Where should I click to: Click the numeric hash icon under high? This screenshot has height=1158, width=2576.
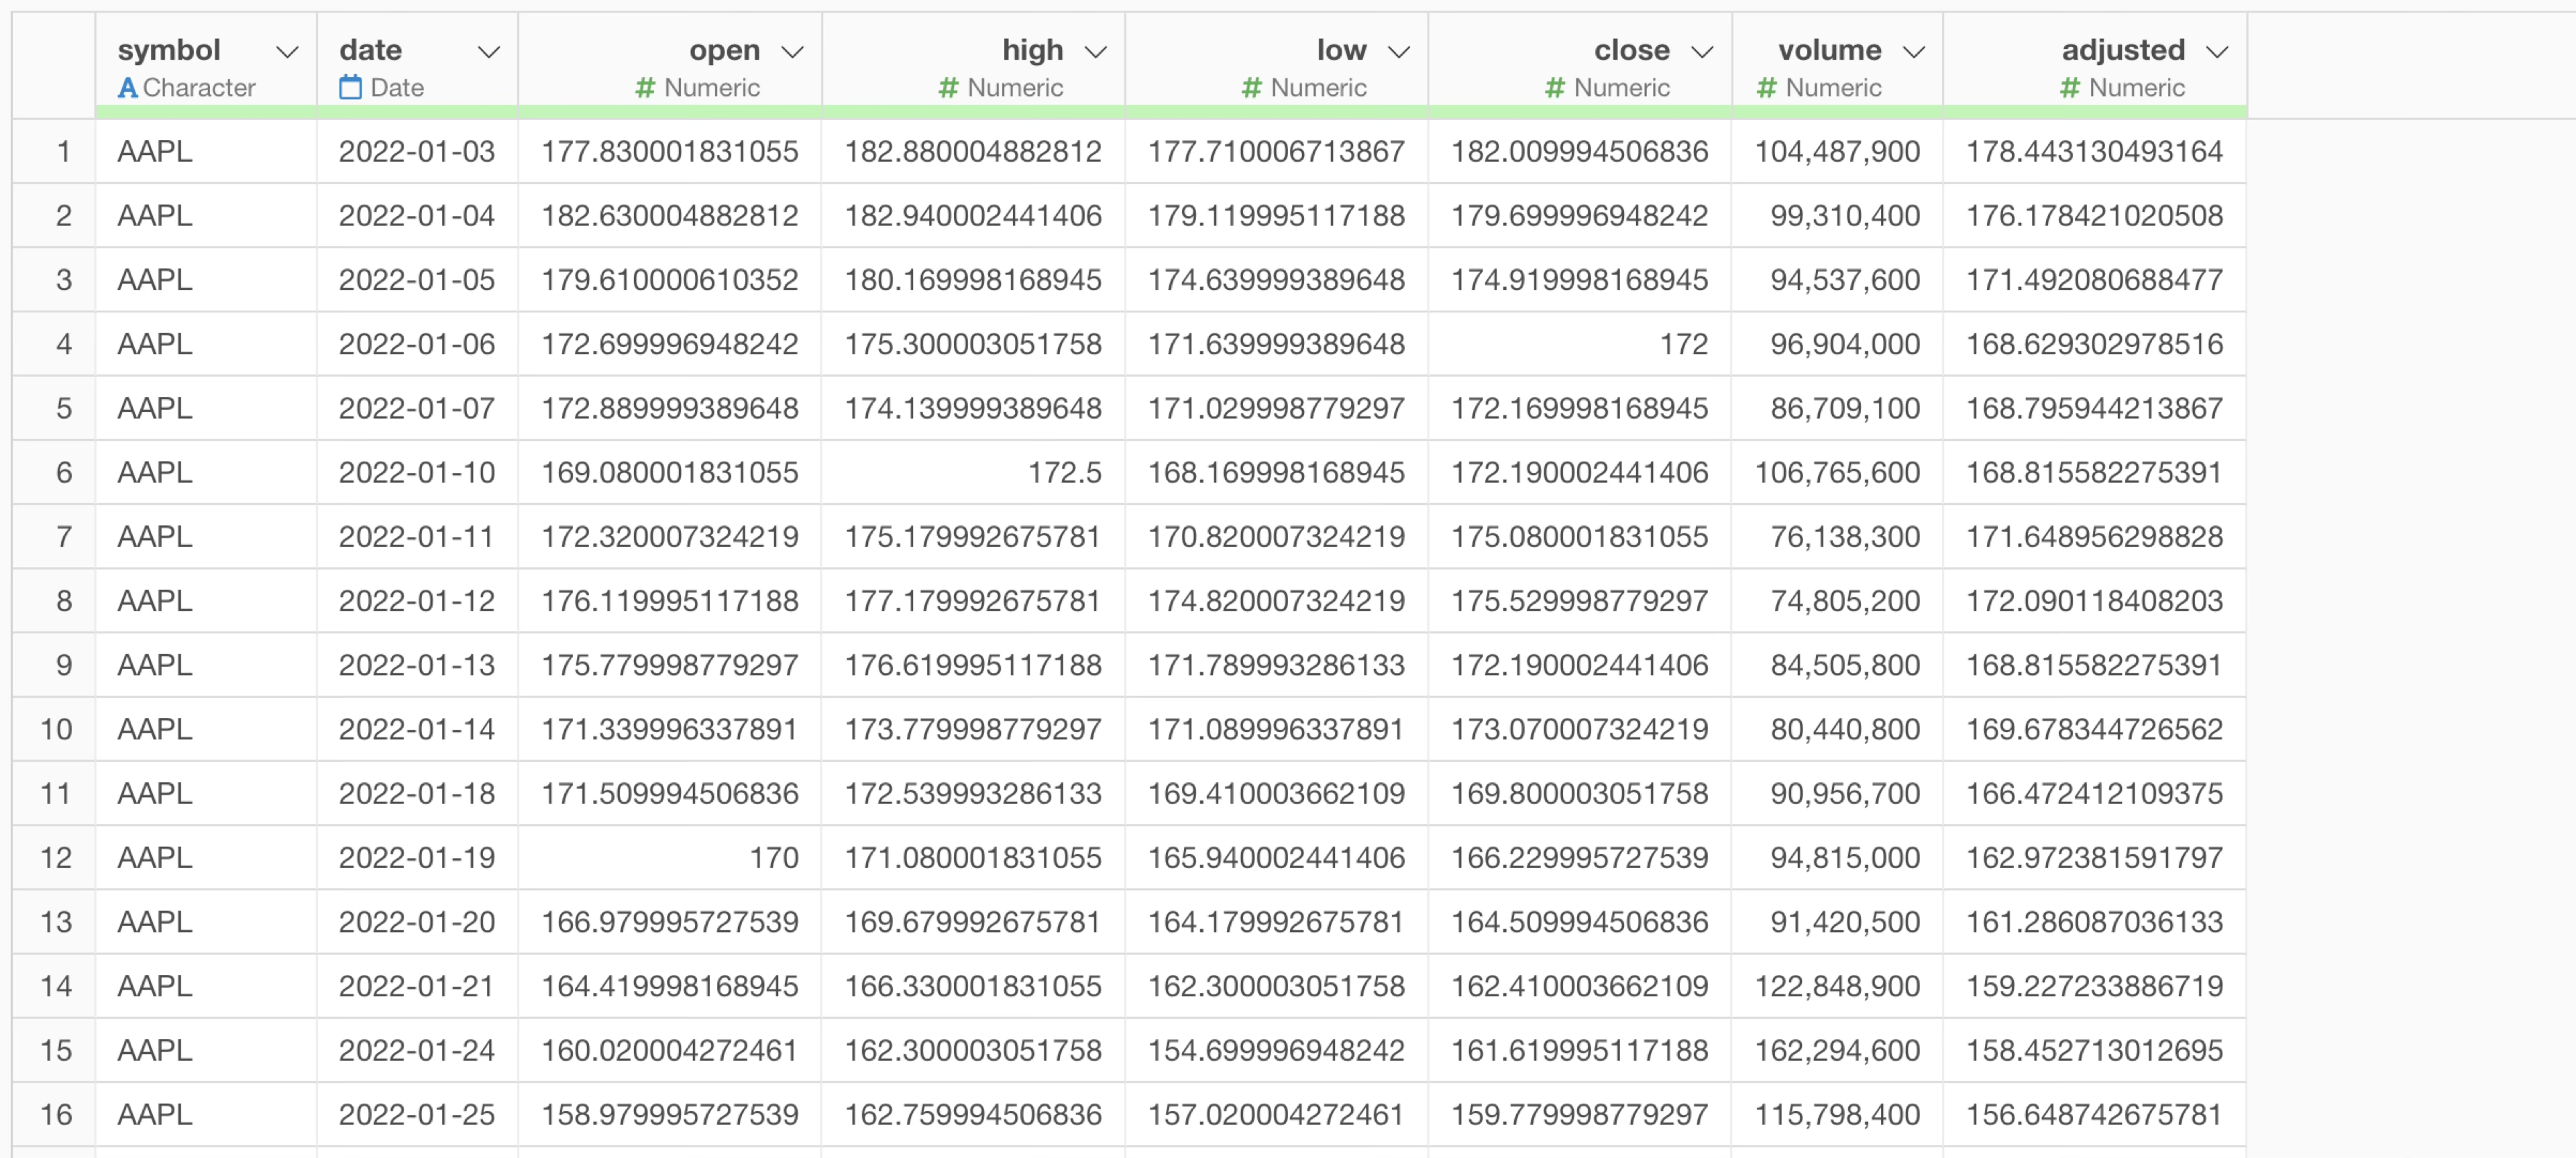coord(948,88)
